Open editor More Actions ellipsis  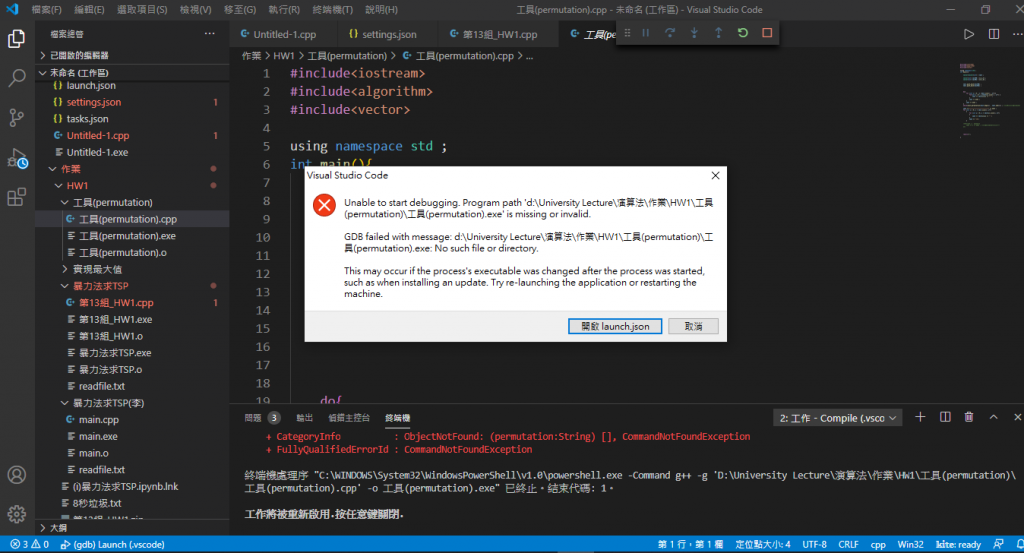[1017, 34]
